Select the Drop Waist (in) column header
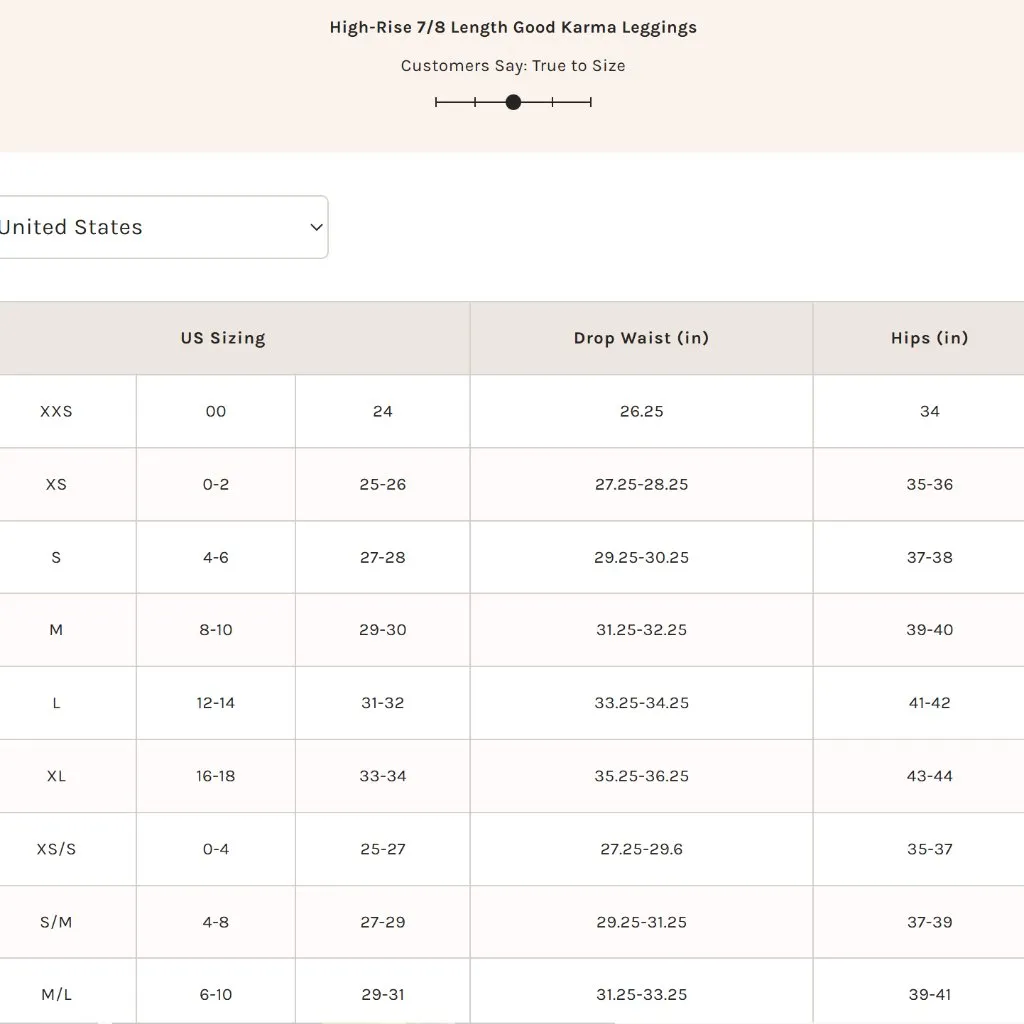Viewport: 1024px width, 1024px height. pos(641,338)
